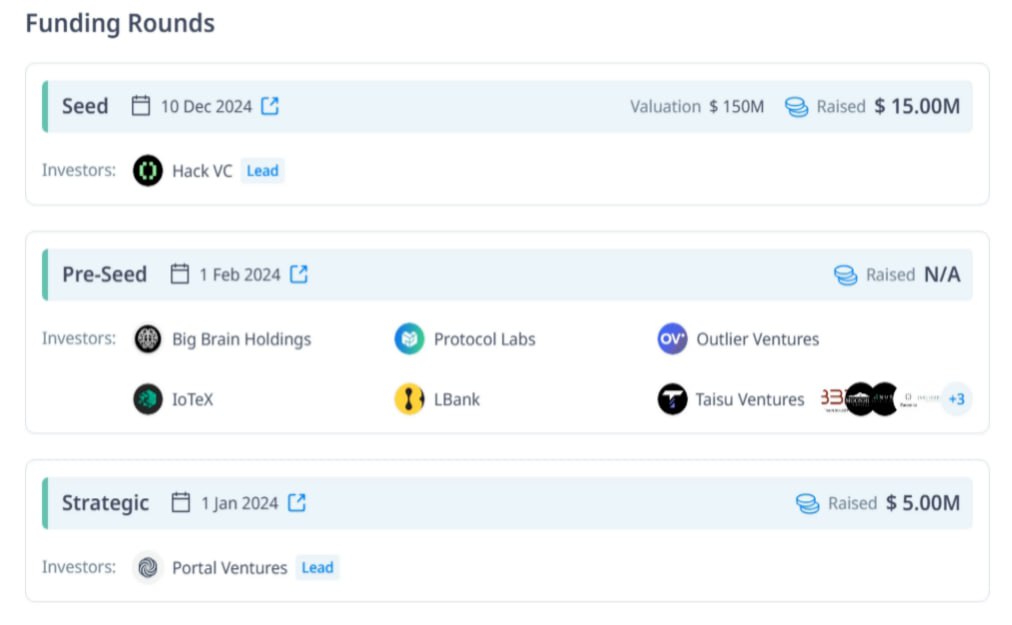The width and height of the screenshot is (1012, 625).
Task: Click the Lead badge next to Hack VC
Action: 263,170
